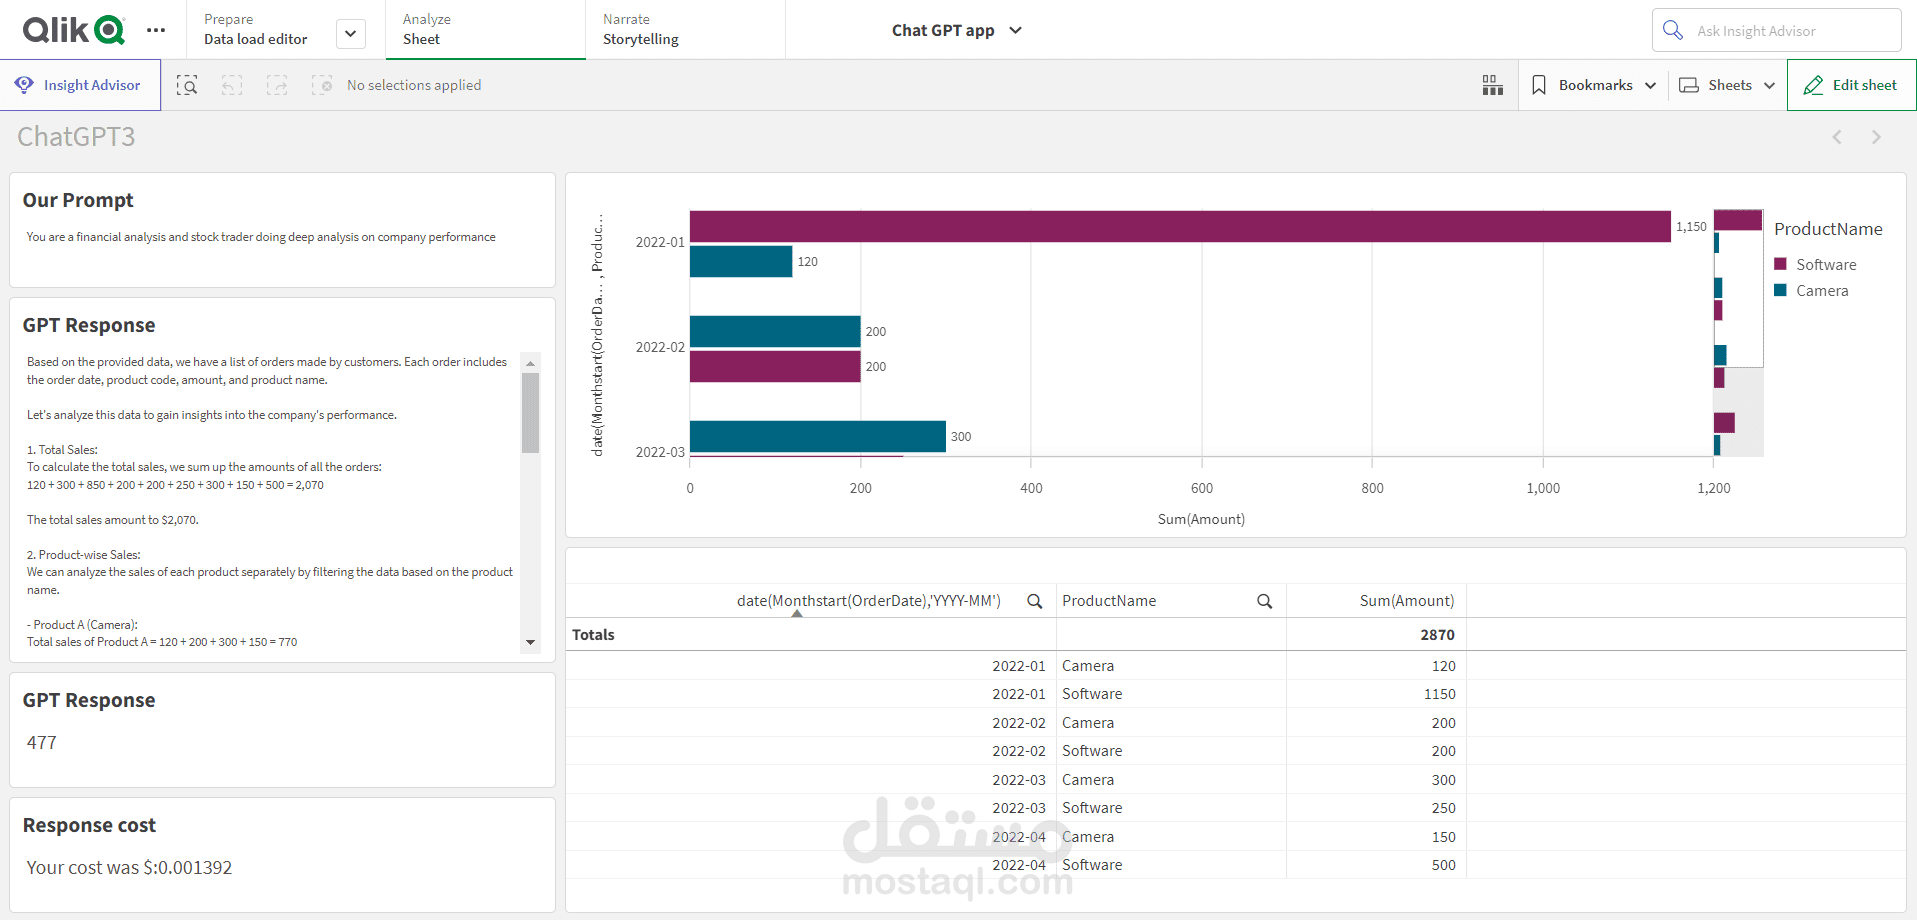
Task: Select the Camera legend swatch
Action: point(1780,290)
